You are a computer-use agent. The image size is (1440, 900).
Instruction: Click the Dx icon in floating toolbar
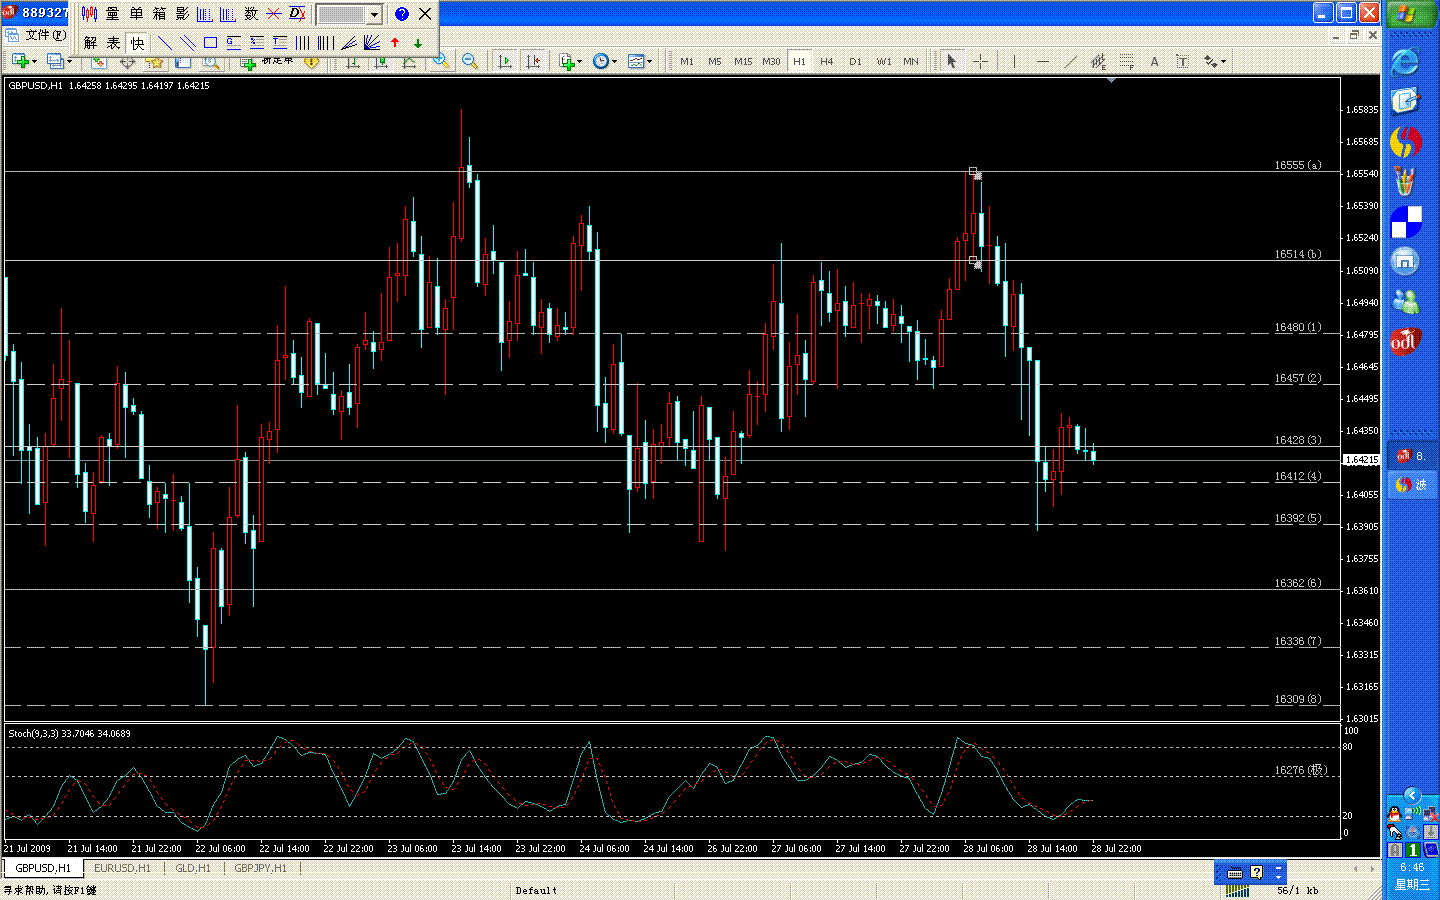[297, 14]
